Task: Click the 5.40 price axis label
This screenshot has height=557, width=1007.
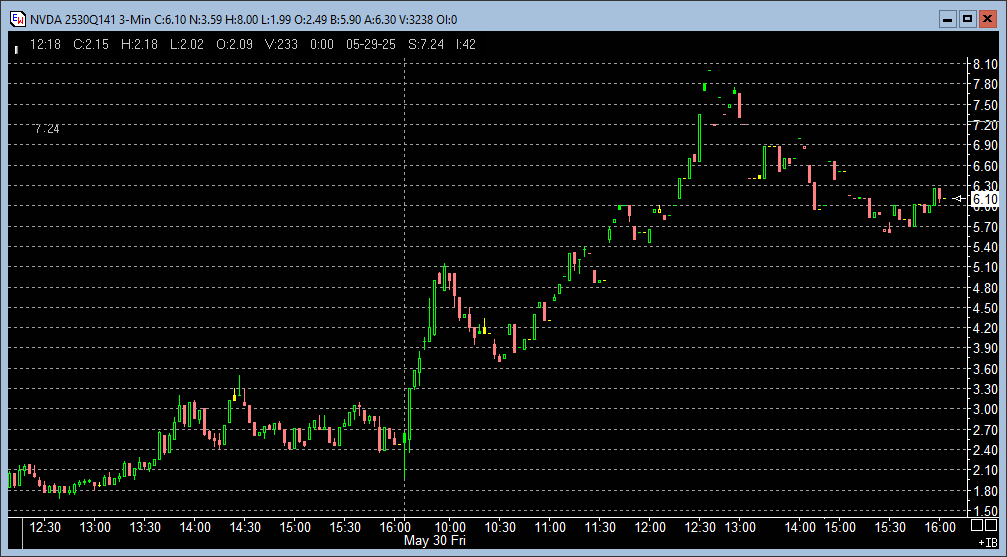Action: [985, 247]
